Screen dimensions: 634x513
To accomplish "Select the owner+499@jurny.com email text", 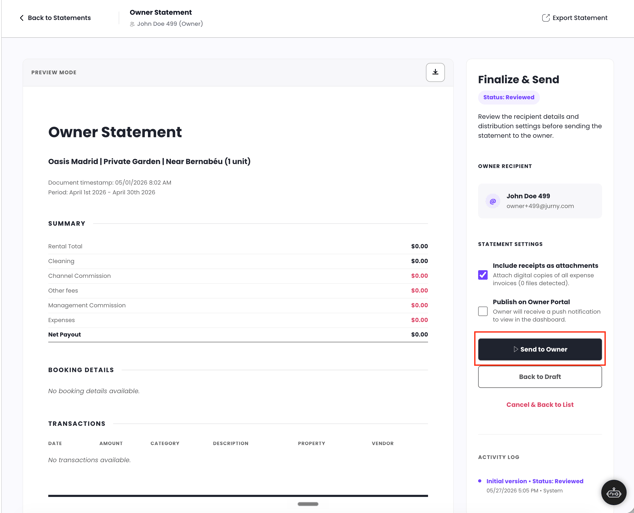I will pyautogui.click(x=540, y=206).
